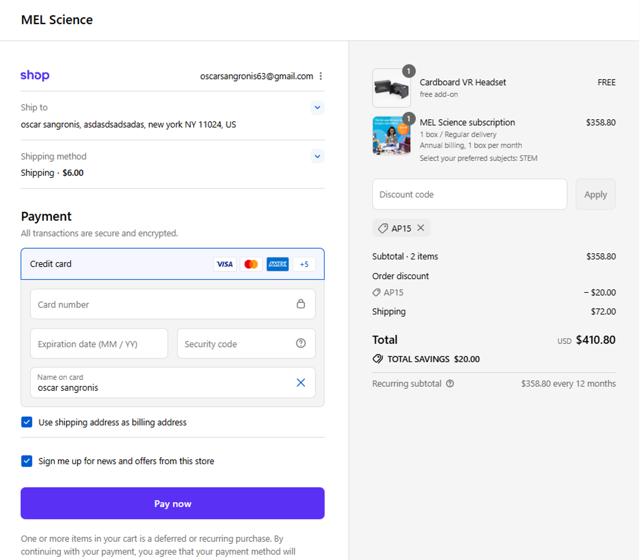Expand the Shipping method section

click(317, 156)
